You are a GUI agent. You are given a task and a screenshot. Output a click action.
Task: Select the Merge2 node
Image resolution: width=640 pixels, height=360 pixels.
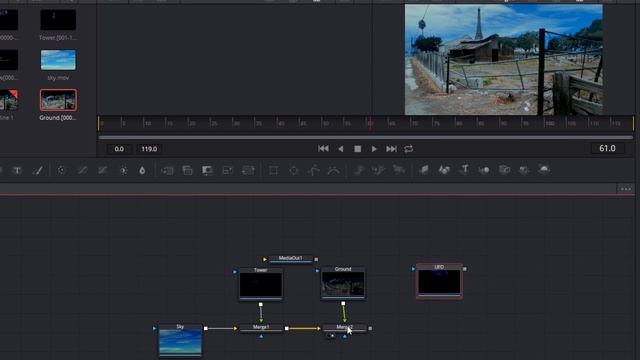coord(344,328)
